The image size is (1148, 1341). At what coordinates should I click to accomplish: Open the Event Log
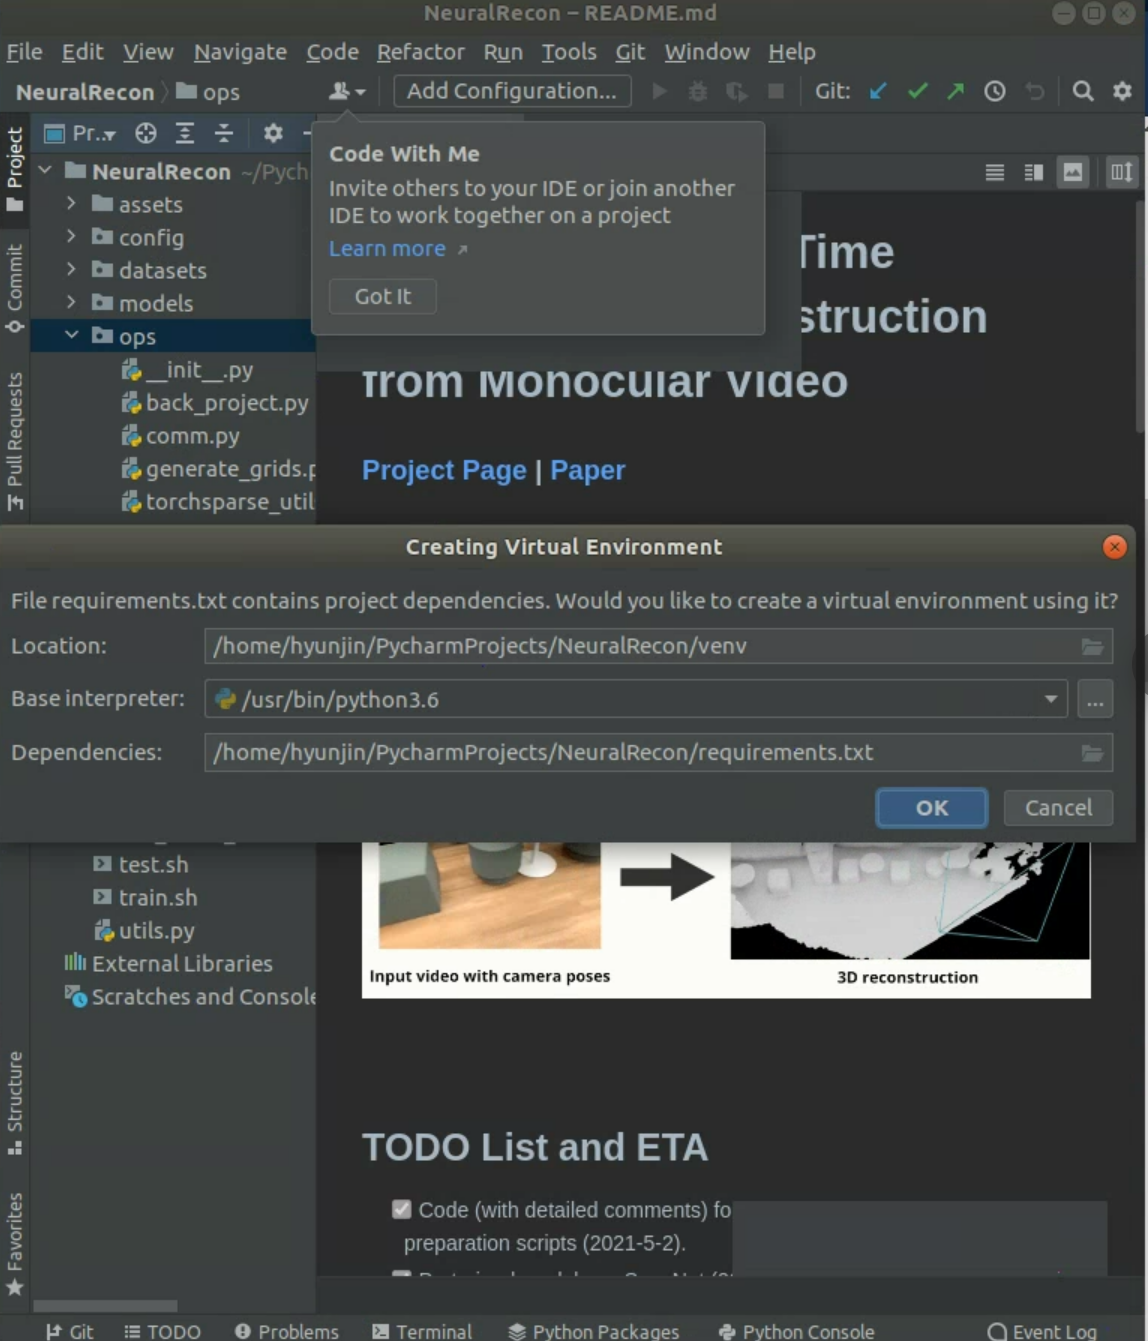pyautogui.click(x=1042, y=1331)
